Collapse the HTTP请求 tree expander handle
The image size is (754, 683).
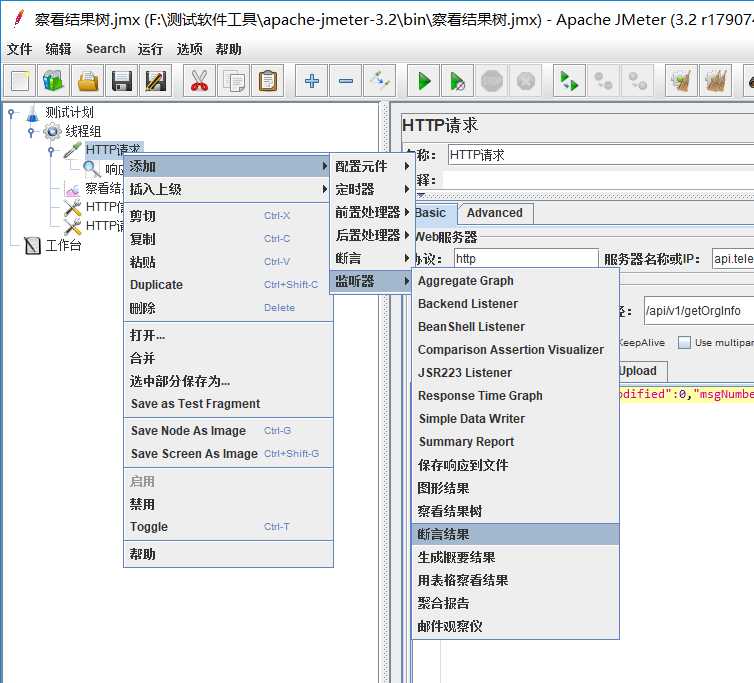click(x=51, y=151)
